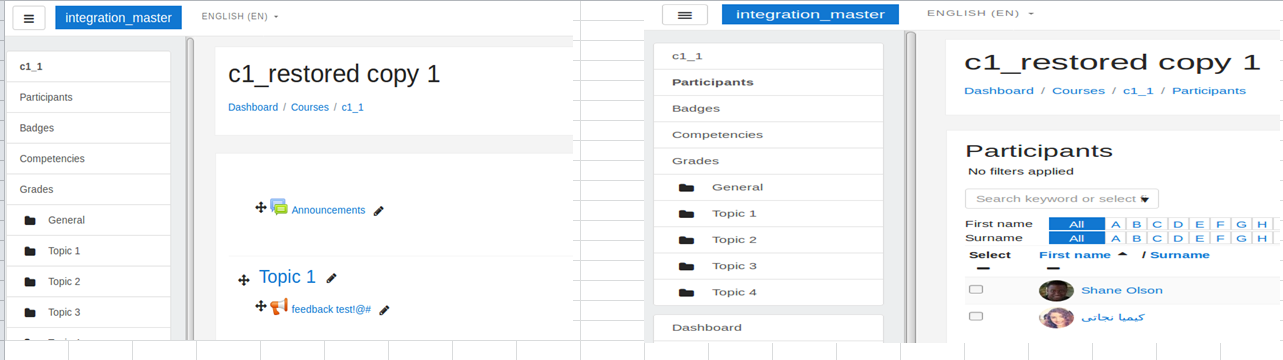1283x360 pixels.
Task: Click the move handle beside Announcements
Action: (x=261, y=207)
